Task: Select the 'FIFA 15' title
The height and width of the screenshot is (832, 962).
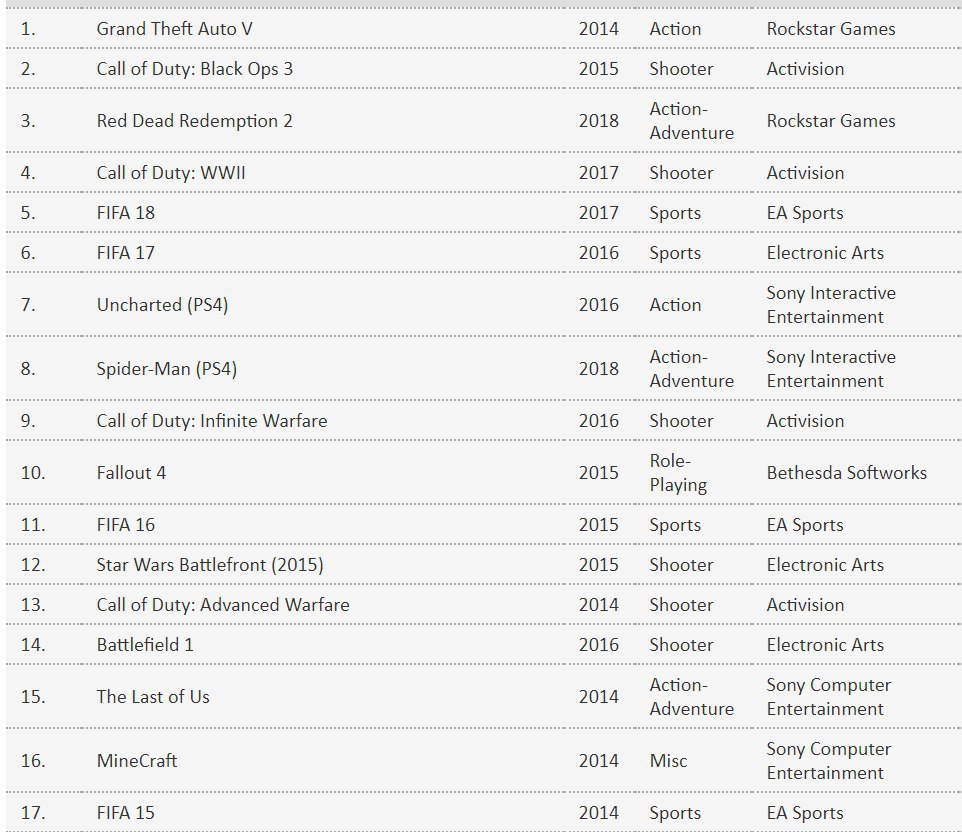Action: (126, 813)
